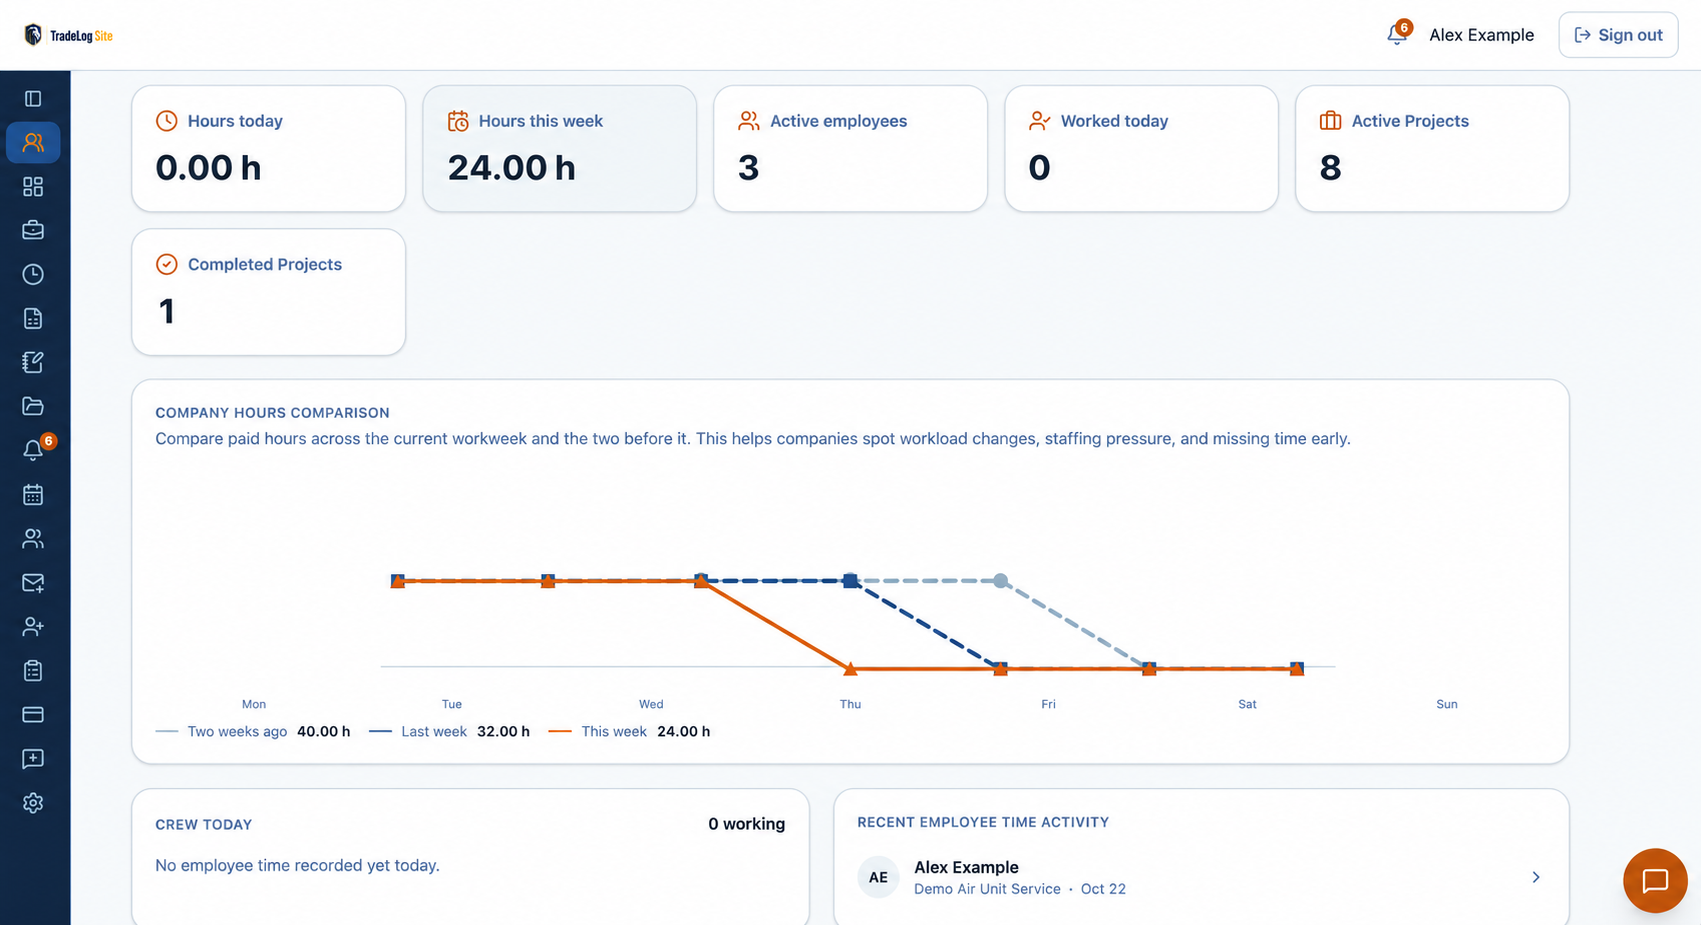1701x925 pixels.
Task: Open the add-user icon in sidebar
Action: (x=33, y=626)
